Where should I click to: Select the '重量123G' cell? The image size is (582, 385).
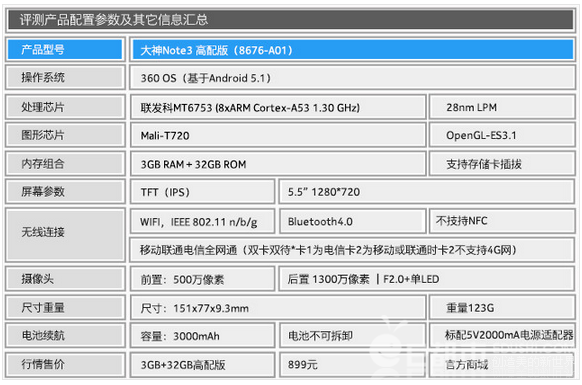(502, 308)
